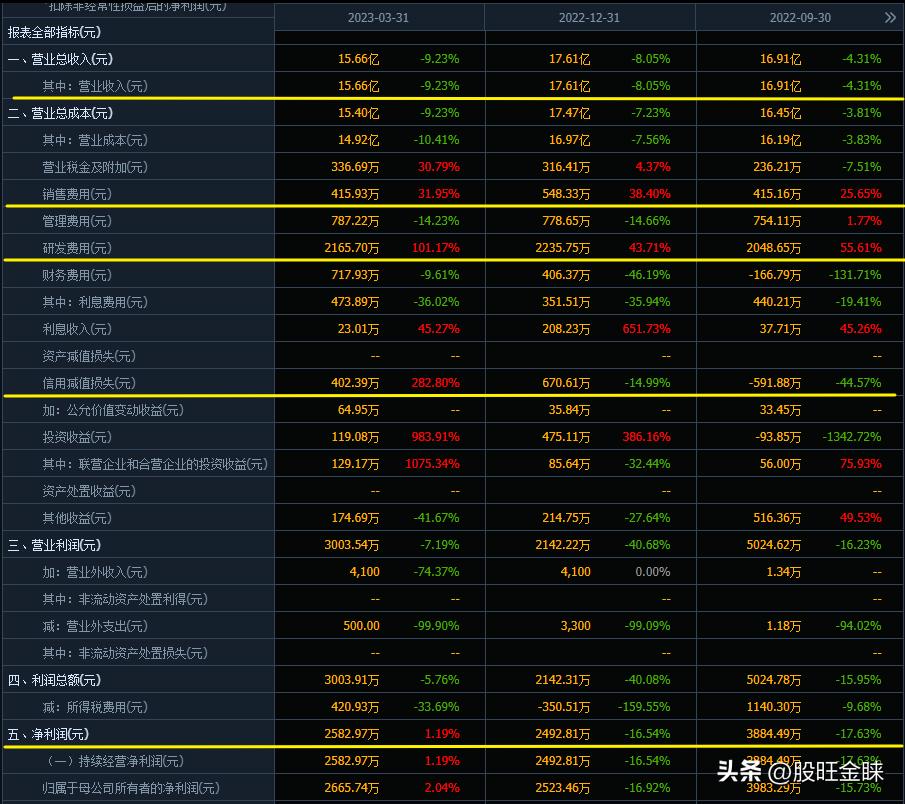Click the 其中：营业收入(元) row label
The width and height of the screenshot is (905, 804).
pyautogui.click(x=95, y=87)
